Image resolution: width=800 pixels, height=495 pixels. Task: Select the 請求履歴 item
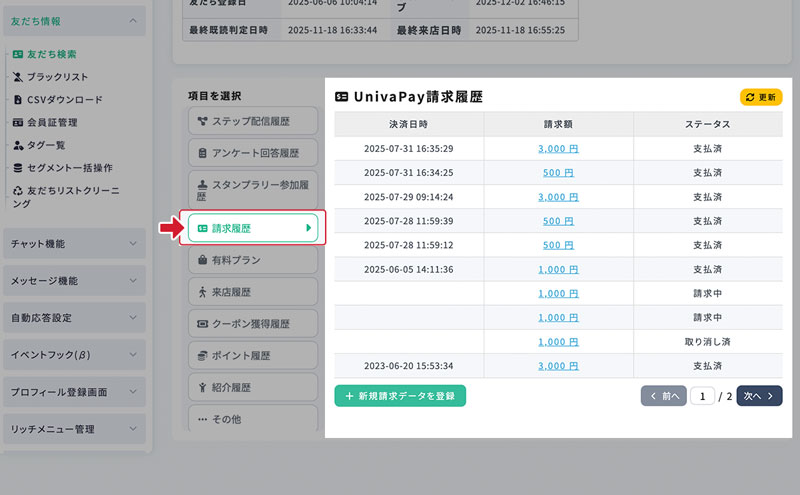click(x=253, y=229)
